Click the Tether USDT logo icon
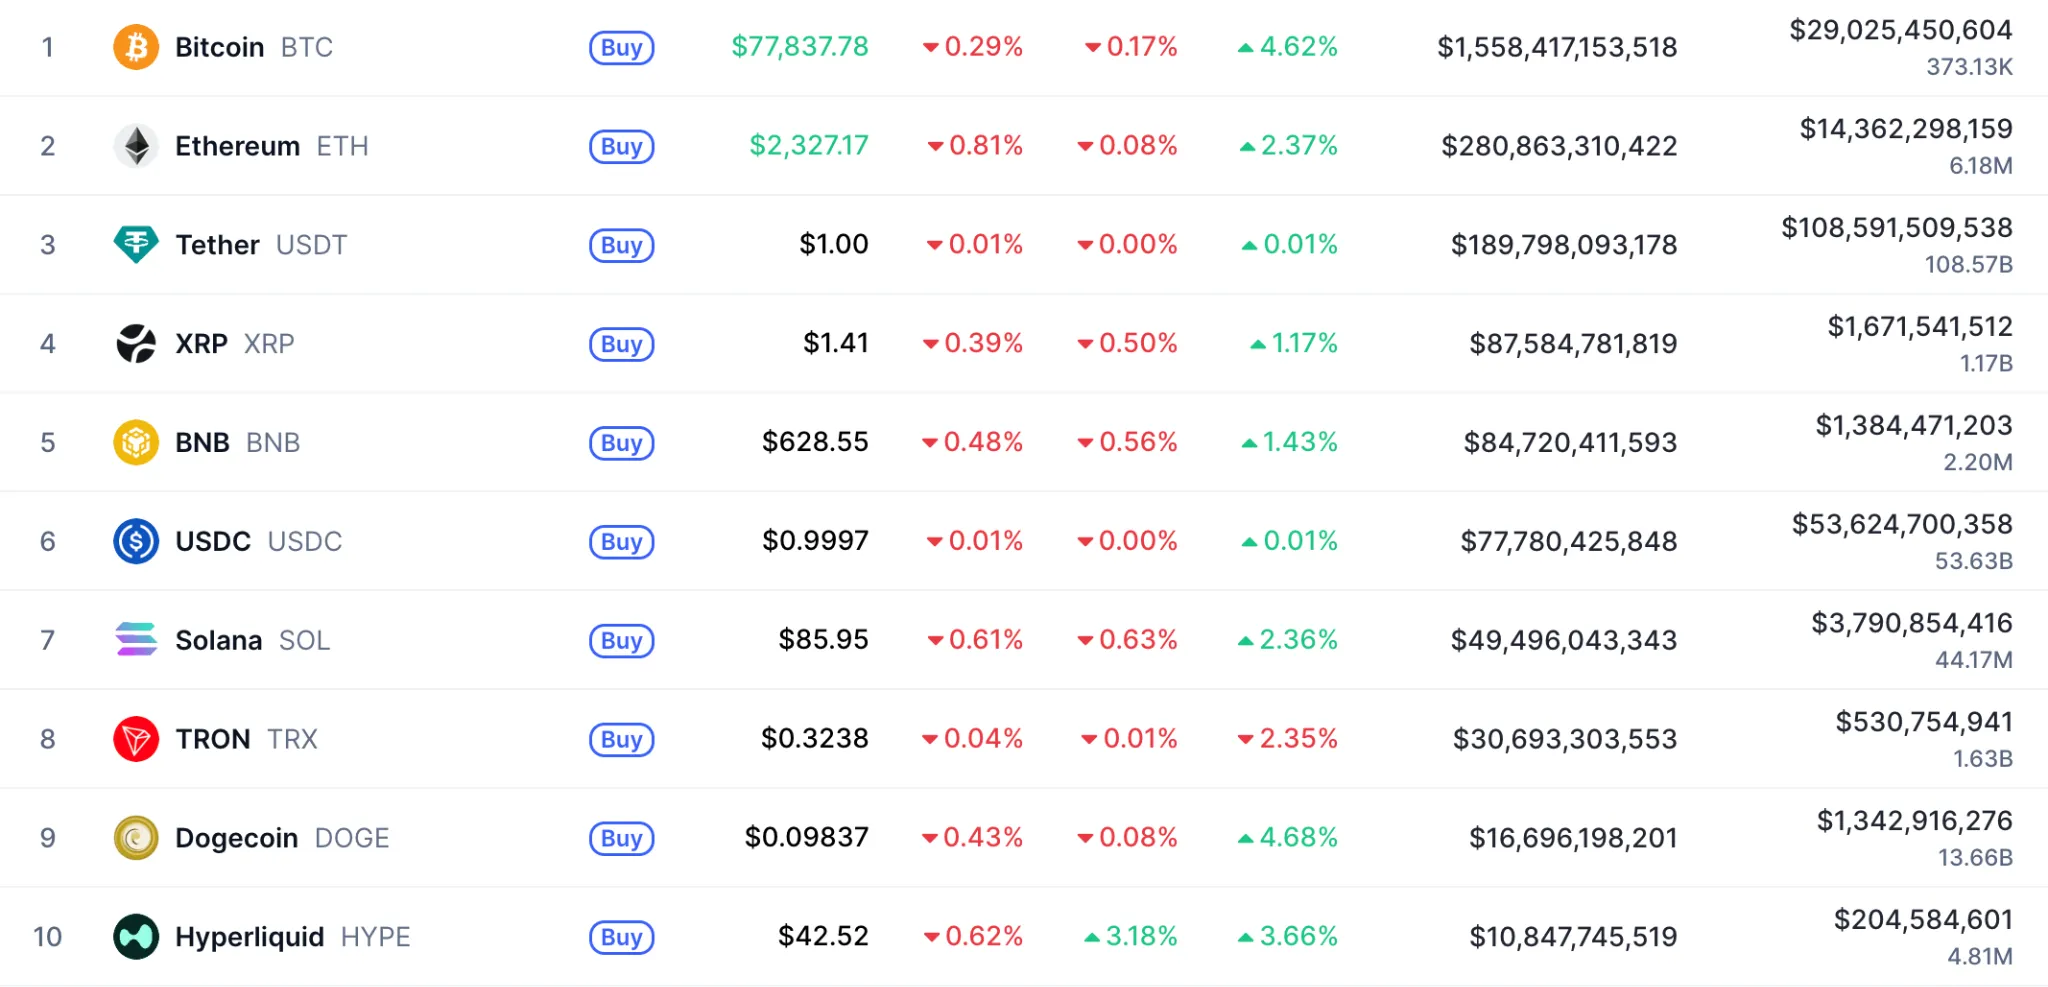2048x987 pixels. pos(136,244)
